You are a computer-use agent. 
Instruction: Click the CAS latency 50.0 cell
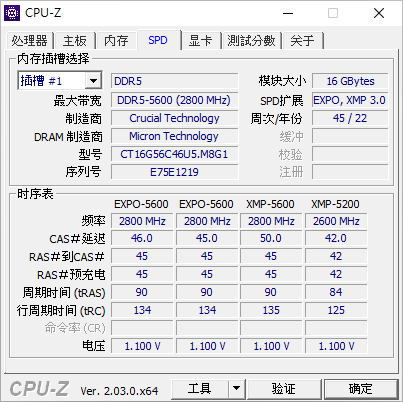point(271,238)
